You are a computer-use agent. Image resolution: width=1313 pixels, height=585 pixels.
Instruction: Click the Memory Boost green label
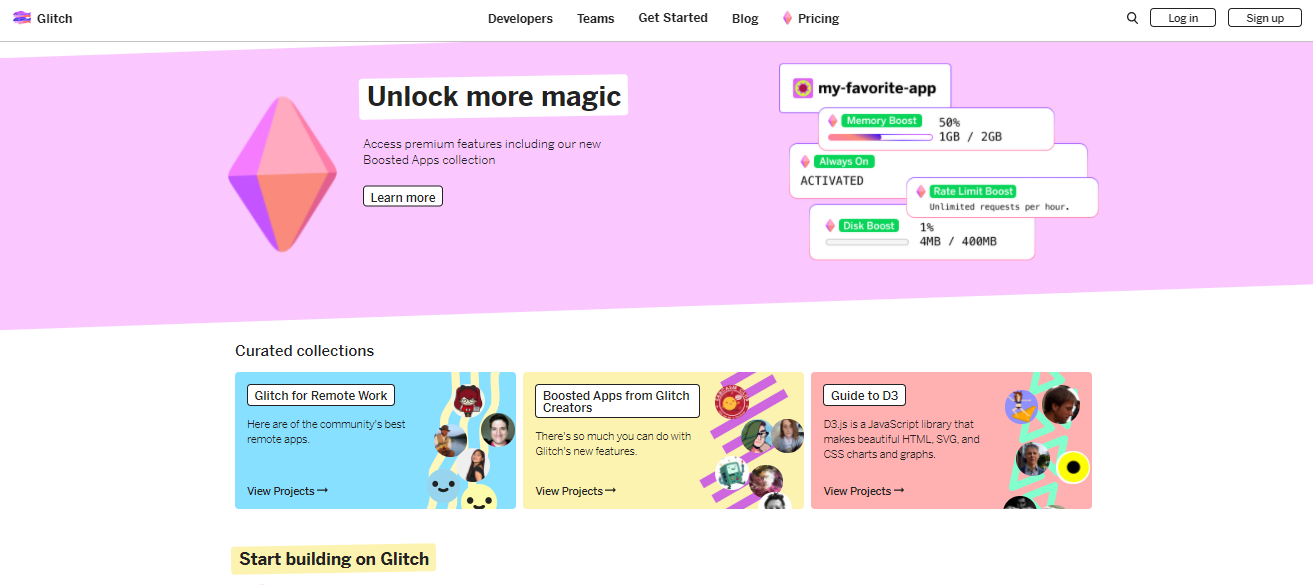pyautogui.click(x=881, y=121)
